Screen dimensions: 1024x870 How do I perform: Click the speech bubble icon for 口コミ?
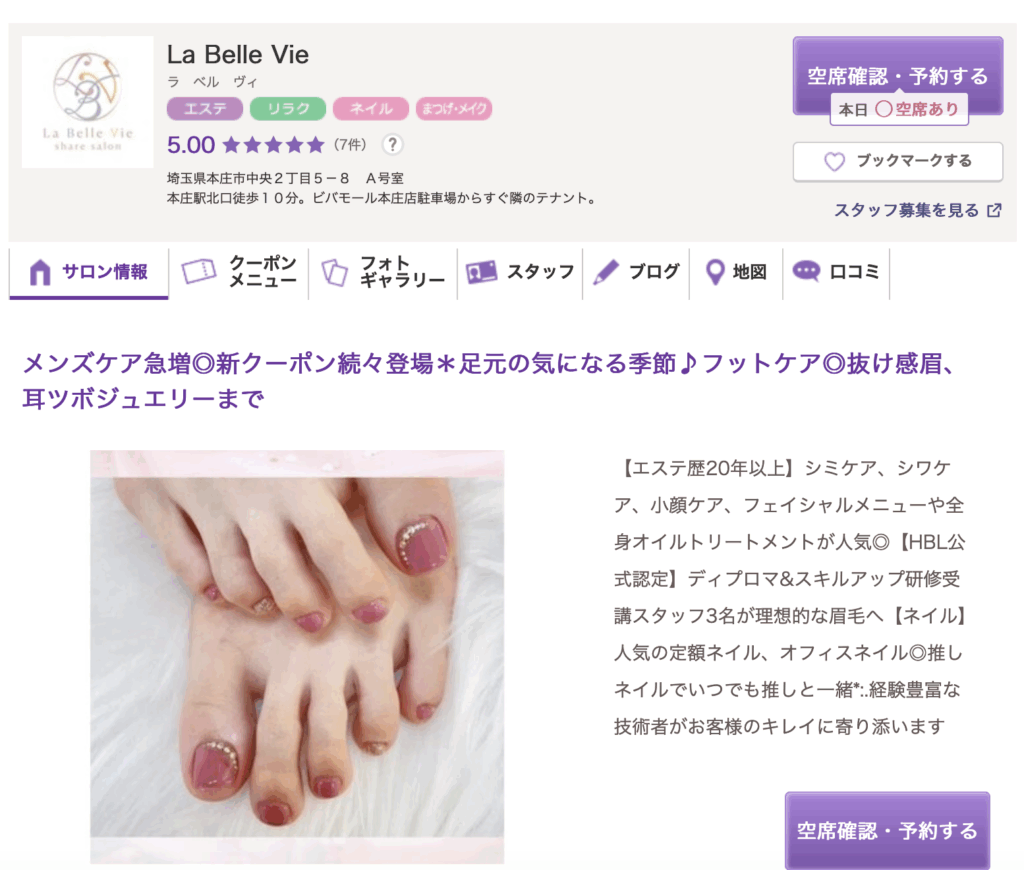coord(806,271)
